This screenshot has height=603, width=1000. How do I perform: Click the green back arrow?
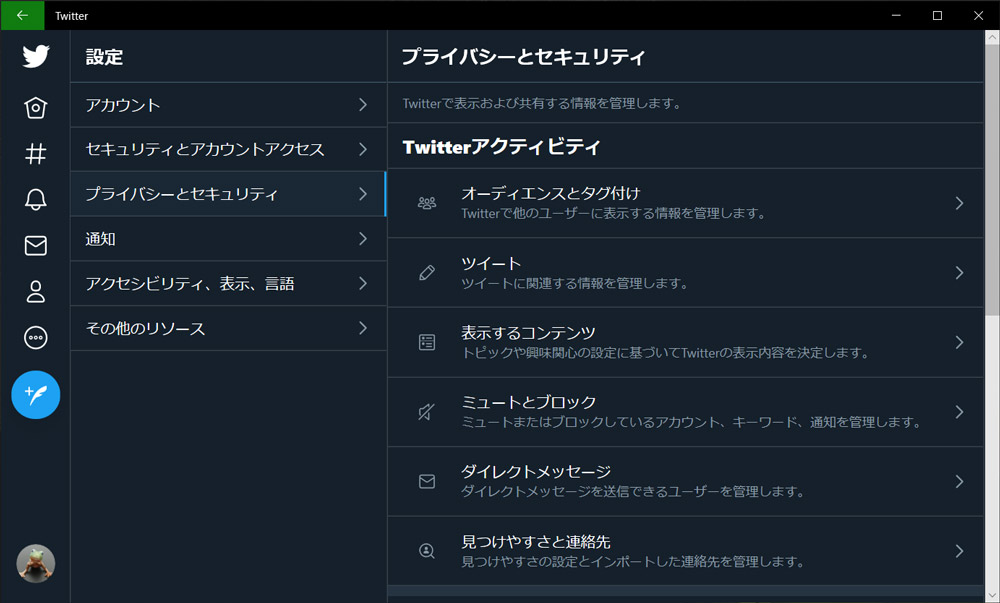pos(22,15)
